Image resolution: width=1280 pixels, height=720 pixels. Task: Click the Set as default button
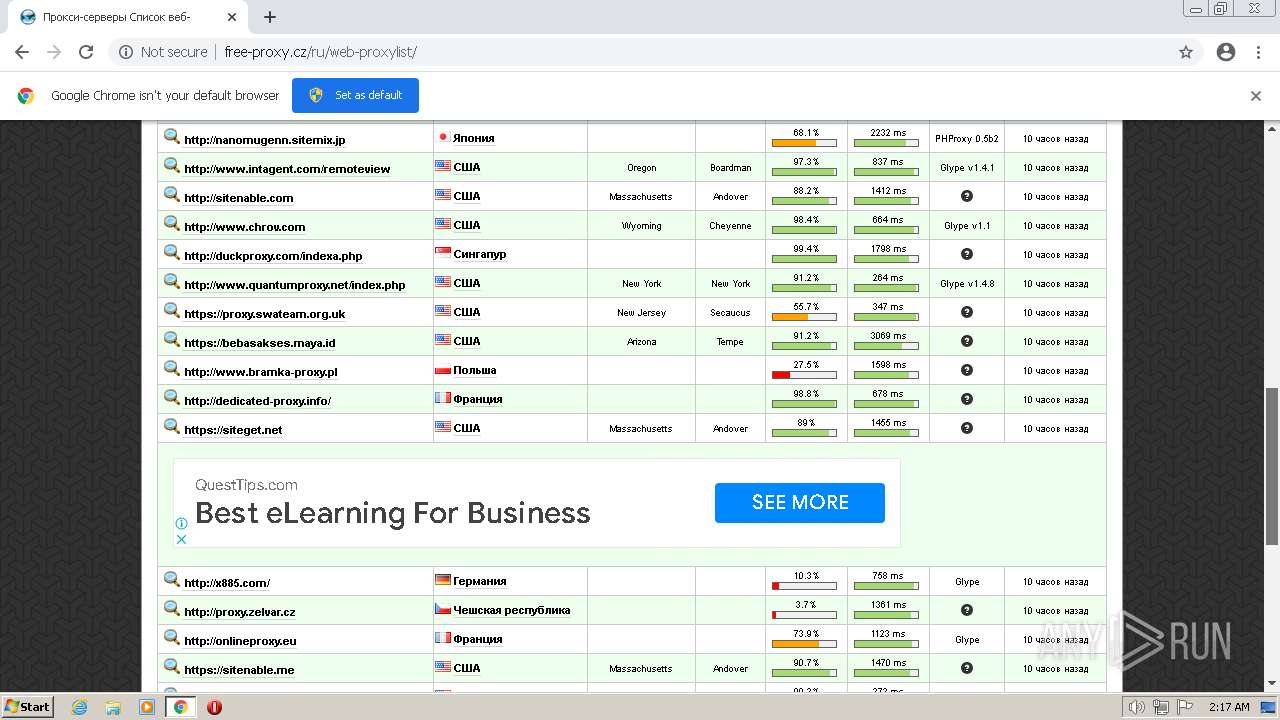tap(355, 95)
